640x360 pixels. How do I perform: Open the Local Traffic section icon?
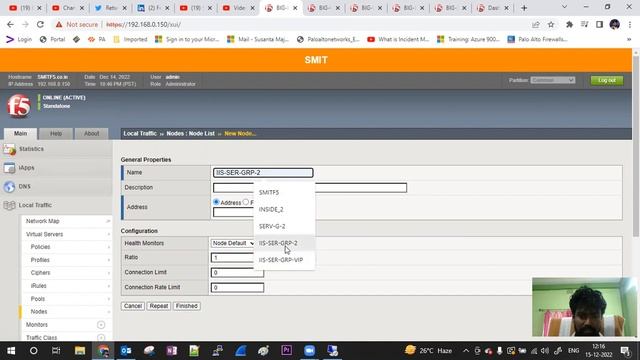point(9,205)
